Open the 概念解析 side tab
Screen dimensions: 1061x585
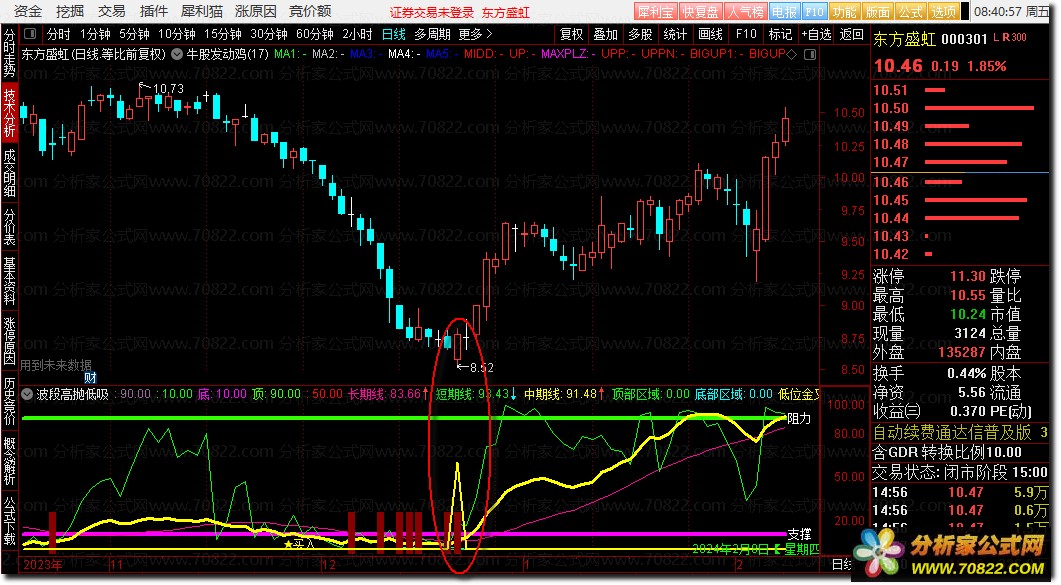9,461
